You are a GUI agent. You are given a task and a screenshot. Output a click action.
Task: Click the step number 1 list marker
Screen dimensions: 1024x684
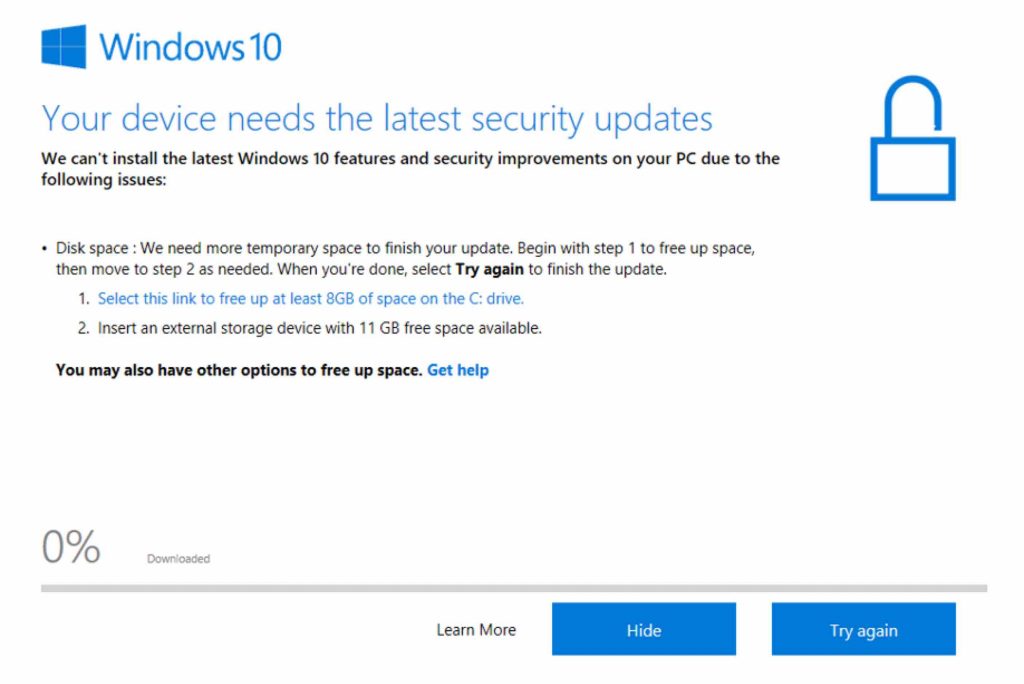[84, 298]
